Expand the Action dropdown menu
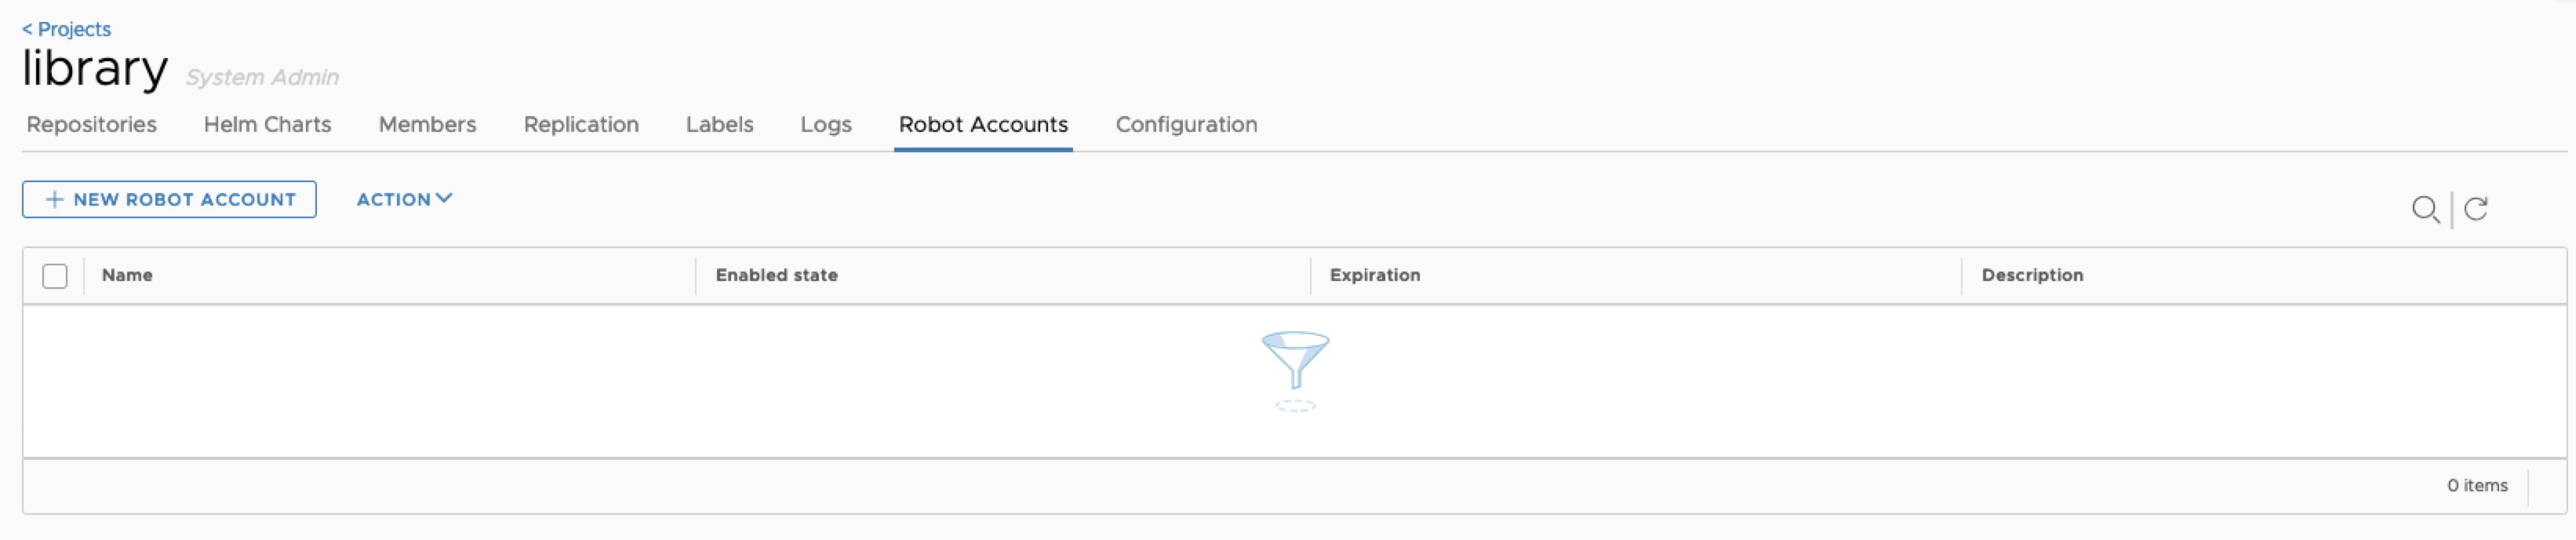Viewport: 2576px width, 540px height. click(x=404, y=199)
